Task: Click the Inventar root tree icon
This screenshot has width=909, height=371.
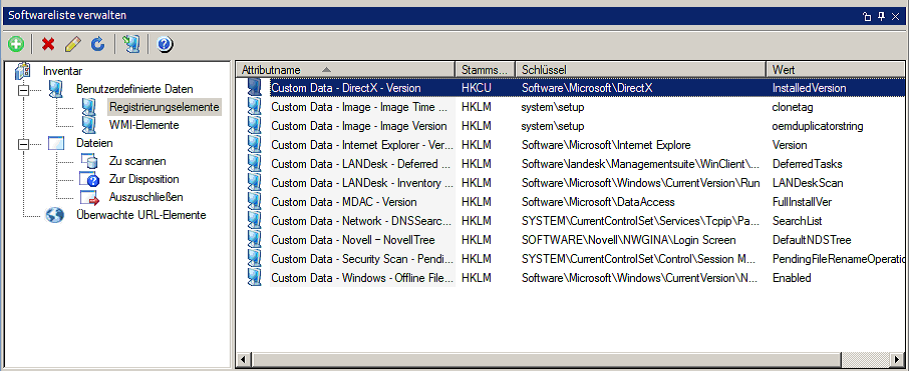Action: pos(23,71)
